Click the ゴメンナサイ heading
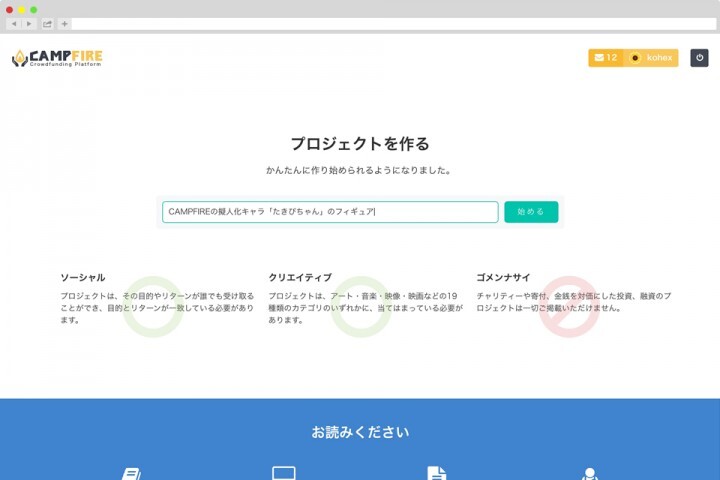Image resolution: width=720 pixels, height=480 pixels. 503,277
